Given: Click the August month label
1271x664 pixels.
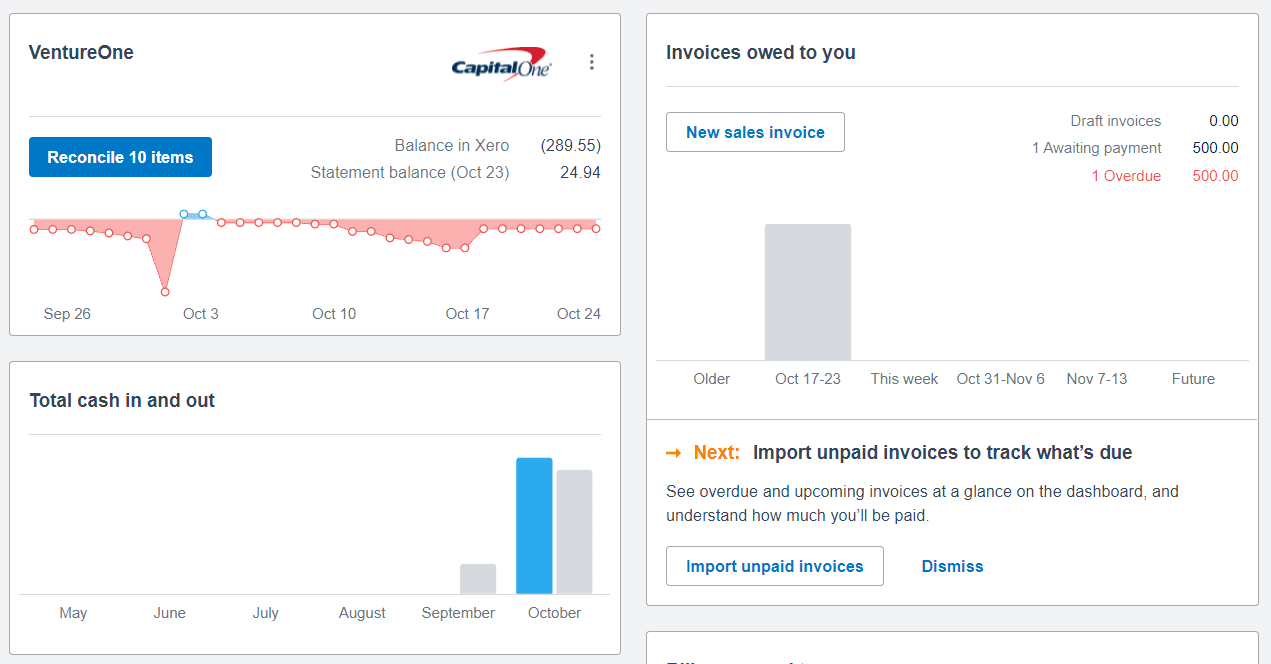Looking at the screenshot, I should 362,613.
